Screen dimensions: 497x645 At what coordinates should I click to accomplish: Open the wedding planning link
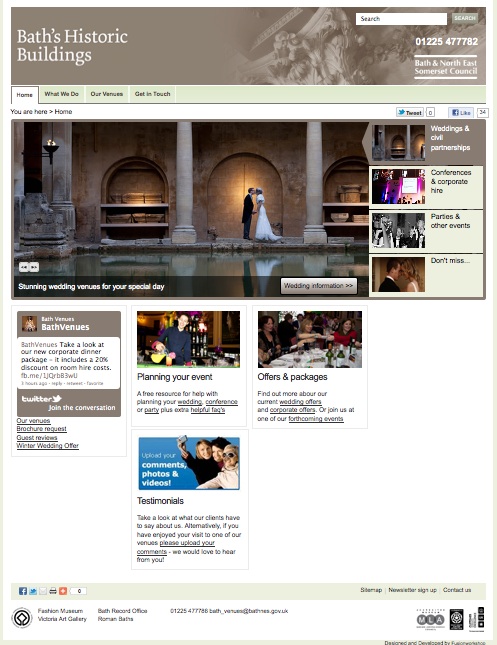point(190,402)
